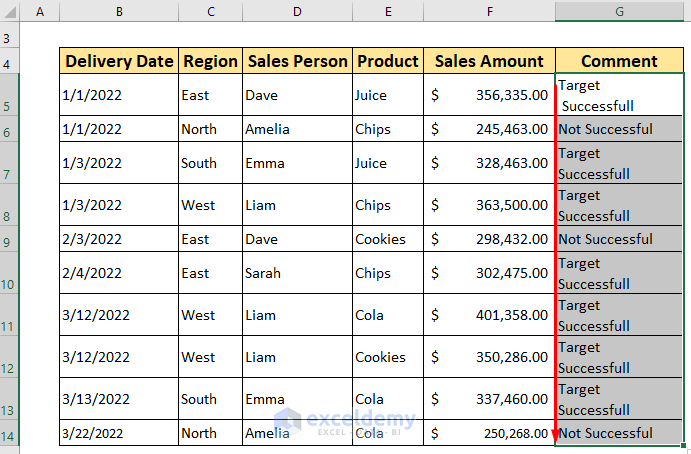Select the Sales Person header cell

pyautogui.click(x=296, y=61)
